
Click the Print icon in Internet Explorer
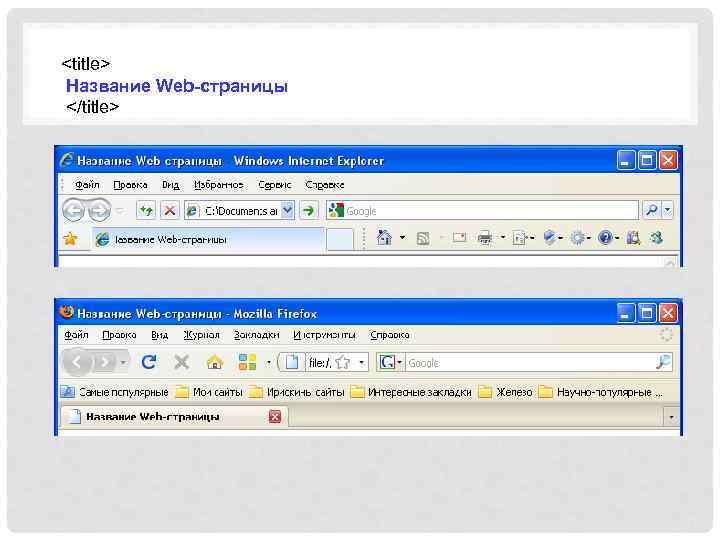pos(485,238)
